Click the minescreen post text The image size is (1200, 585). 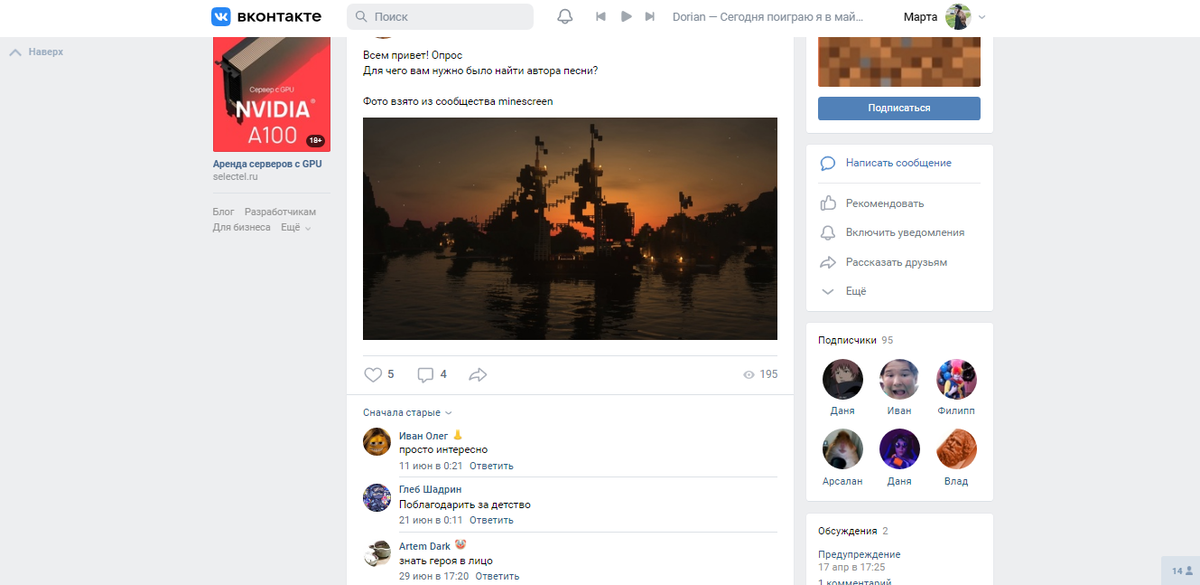tap(458, 101)
